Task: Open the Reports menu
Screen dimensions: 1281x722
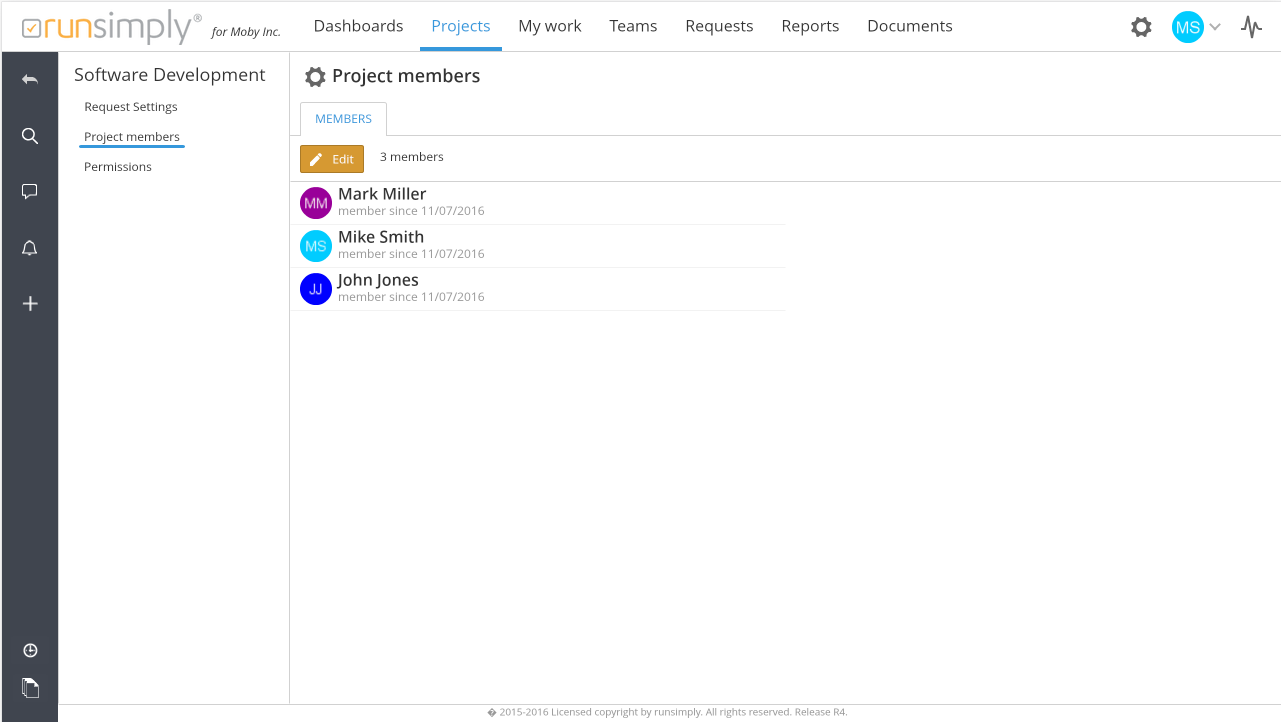Action: point(810,26)
